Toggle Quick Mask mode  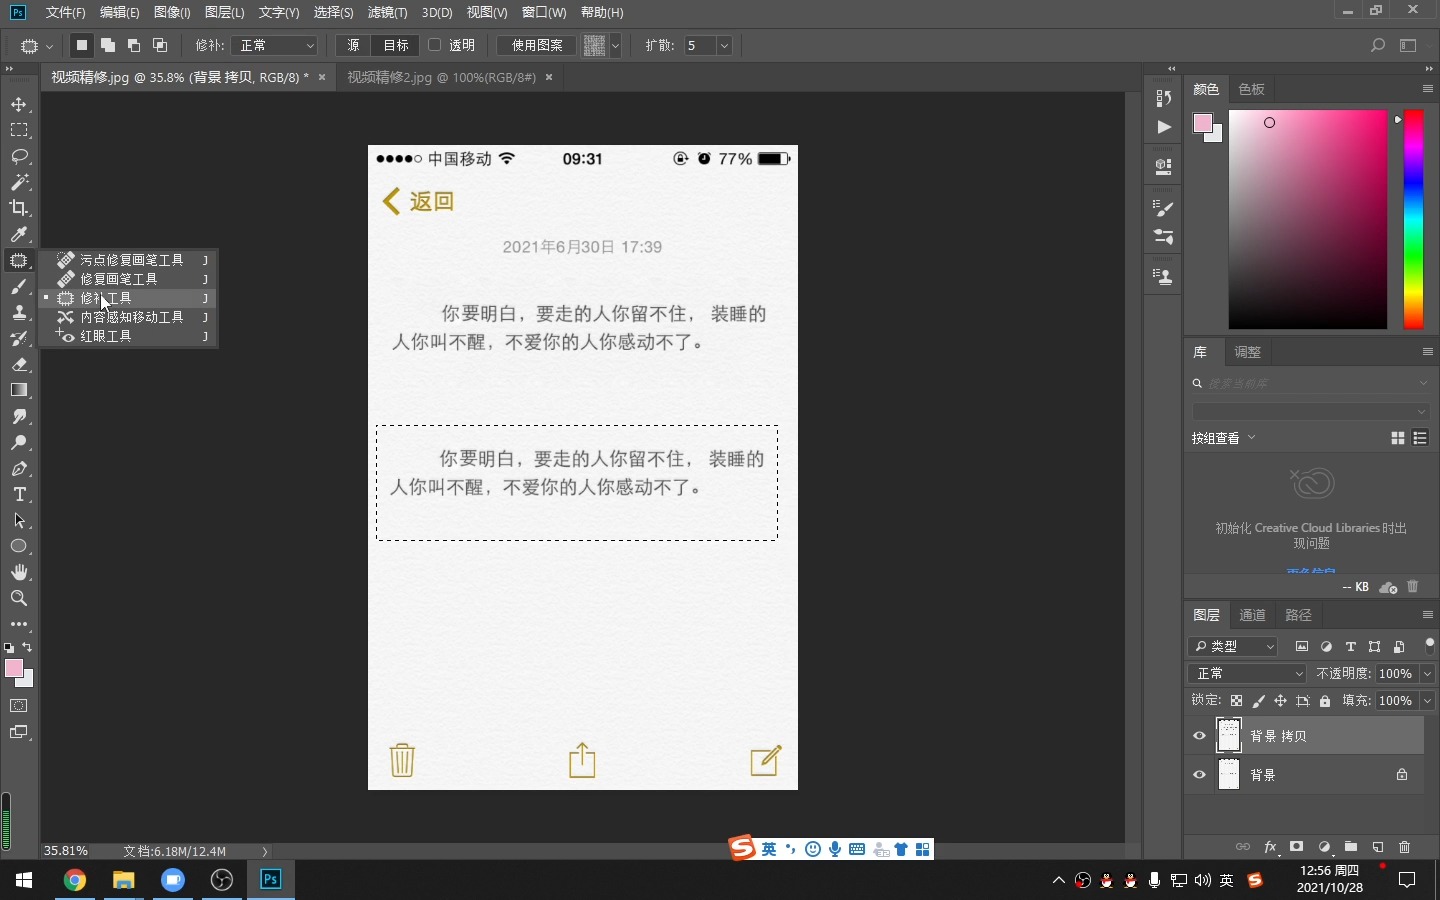click(19, 706)
